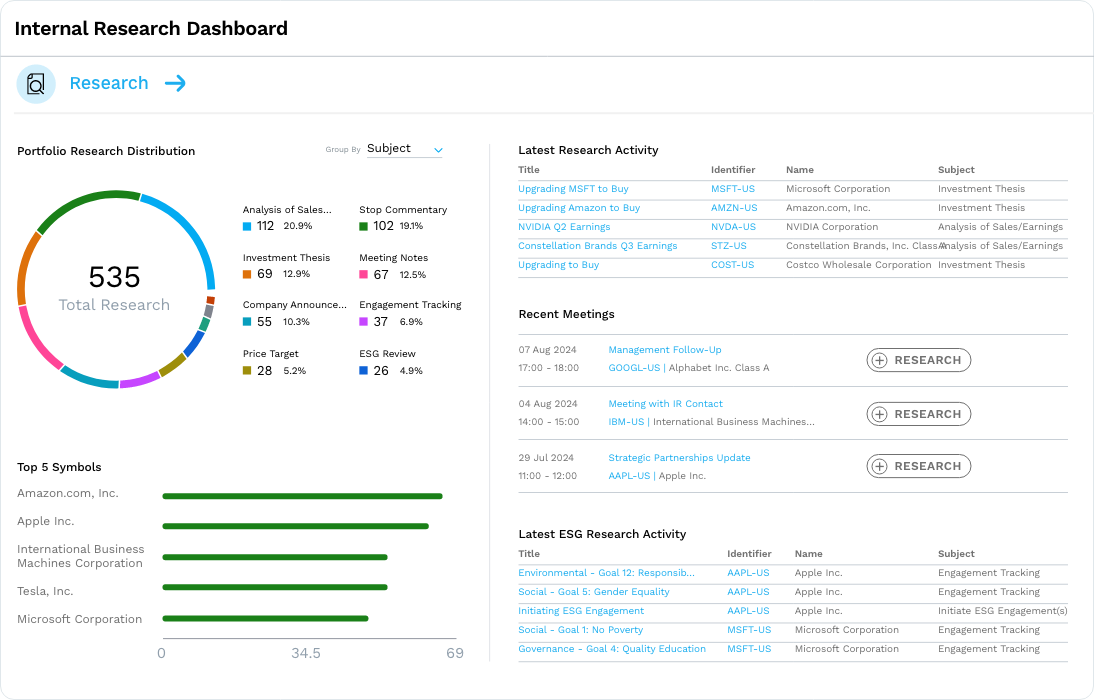Click the Research magnifier icon in the header

(36, 84)
